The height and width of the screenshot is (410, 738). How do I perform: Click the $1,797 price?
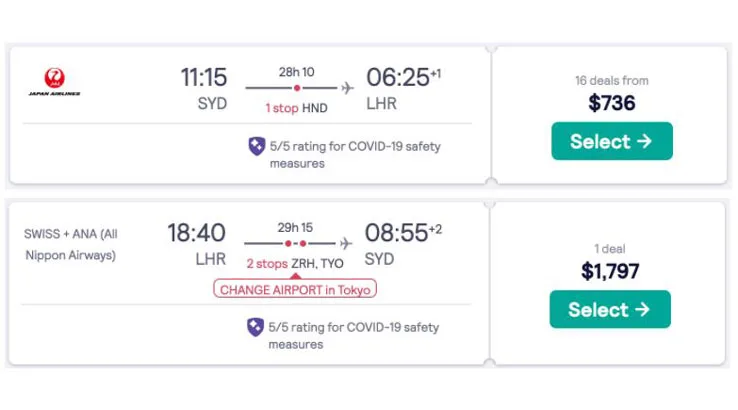(610, 271)
